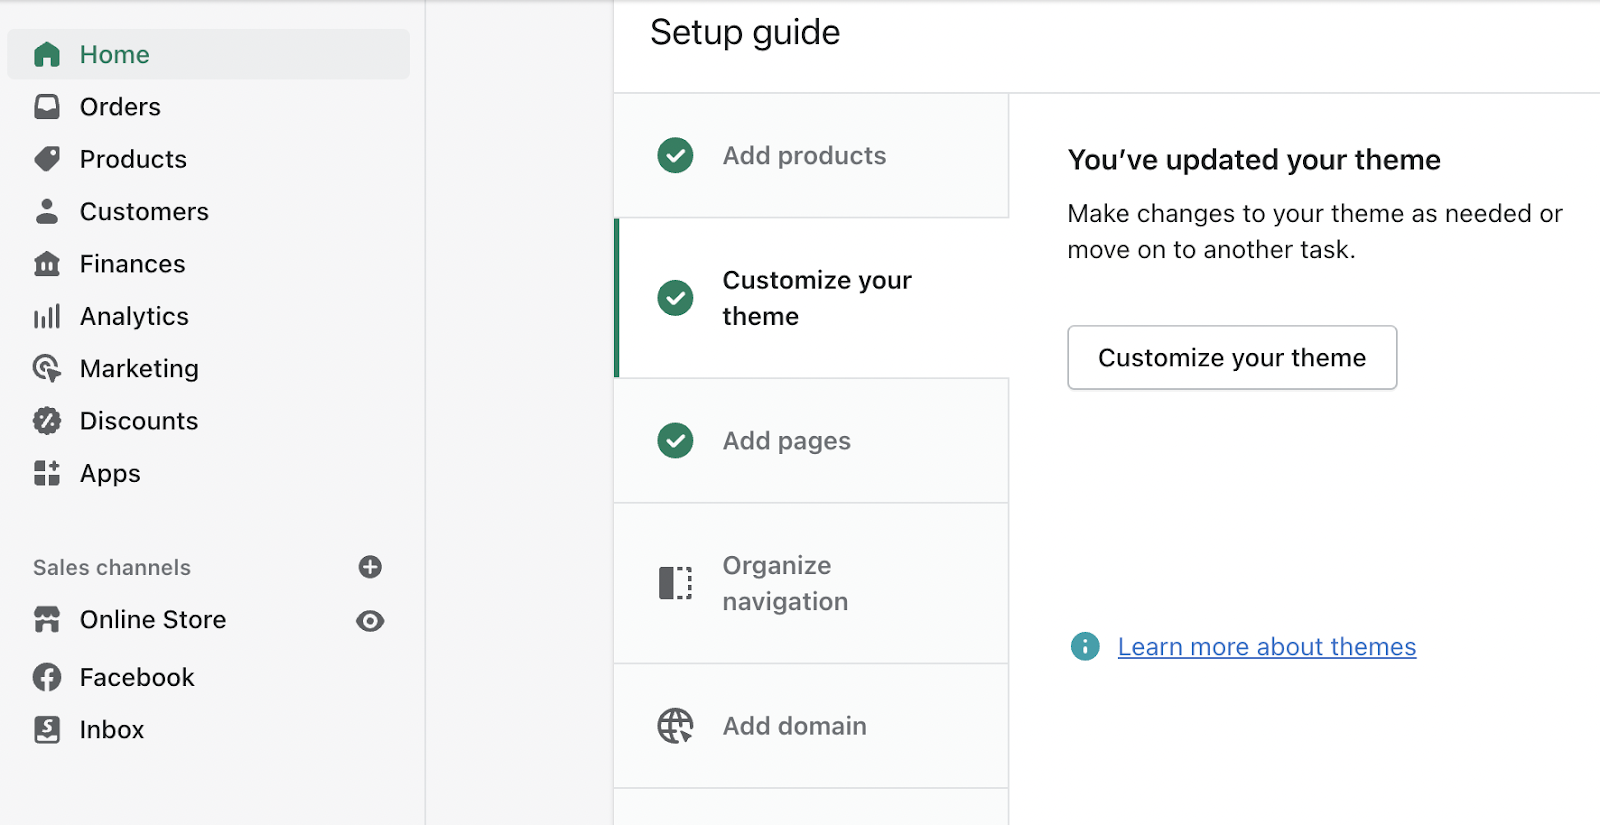The height and width of the screenshot is (825, 1600).
Task: Click the Products tag icon
Action: (47, 159)
